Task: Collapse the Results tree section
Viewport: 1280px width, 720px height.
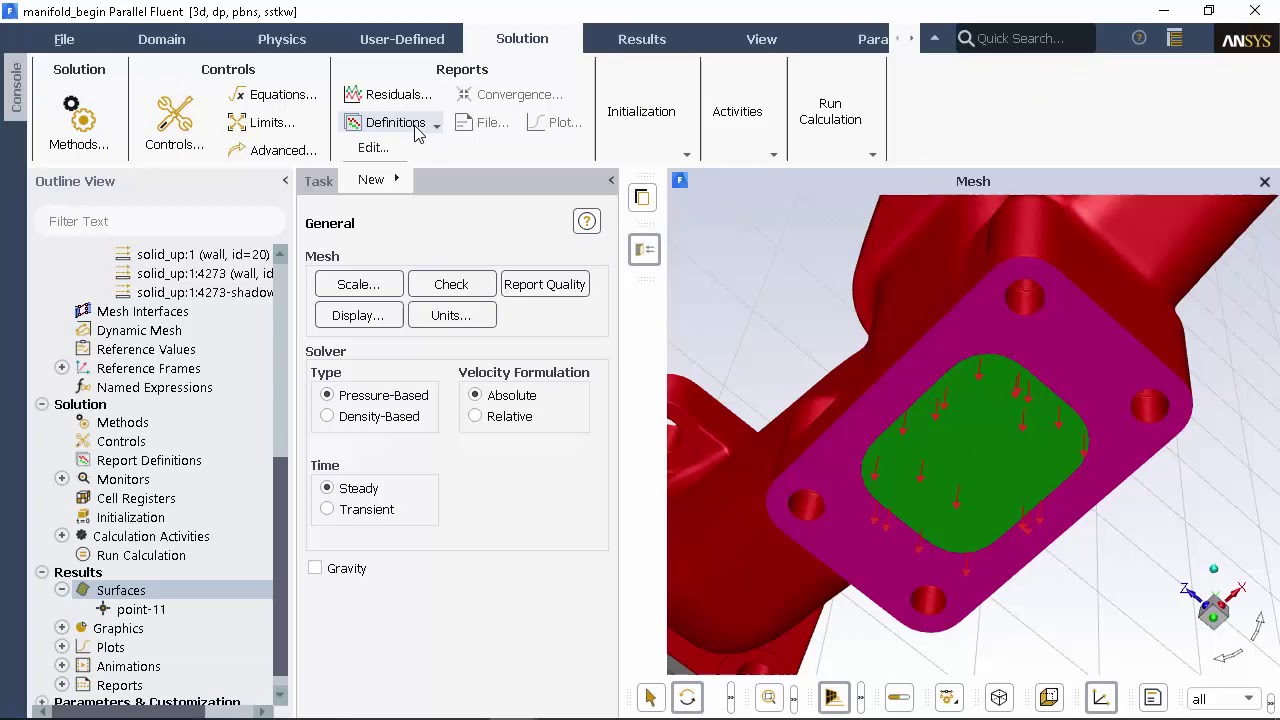Action: tap(42, 573)
